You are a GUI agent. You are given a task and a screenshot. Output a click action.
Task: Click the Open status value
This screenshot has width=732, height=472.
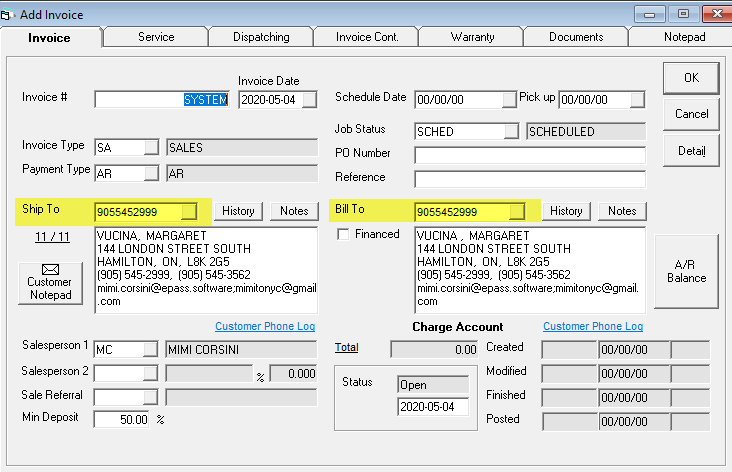(433, 385)
